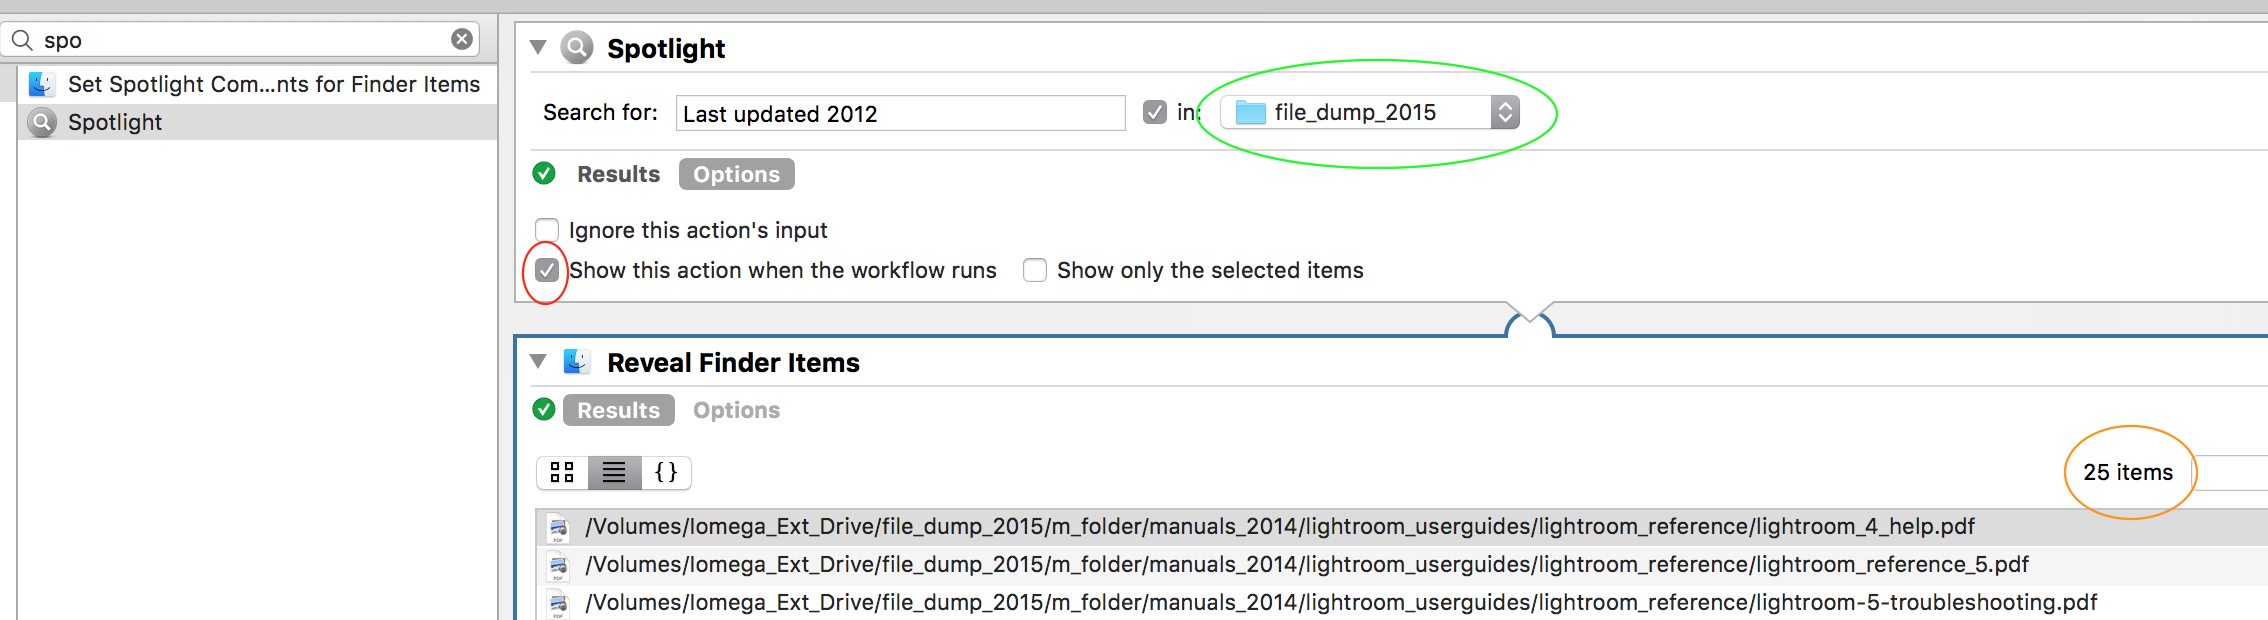2268x620 pixels.
Task: Click the Spotlight magnifier icon in library list
Action: pyautogui.click(x=42, y=122)
